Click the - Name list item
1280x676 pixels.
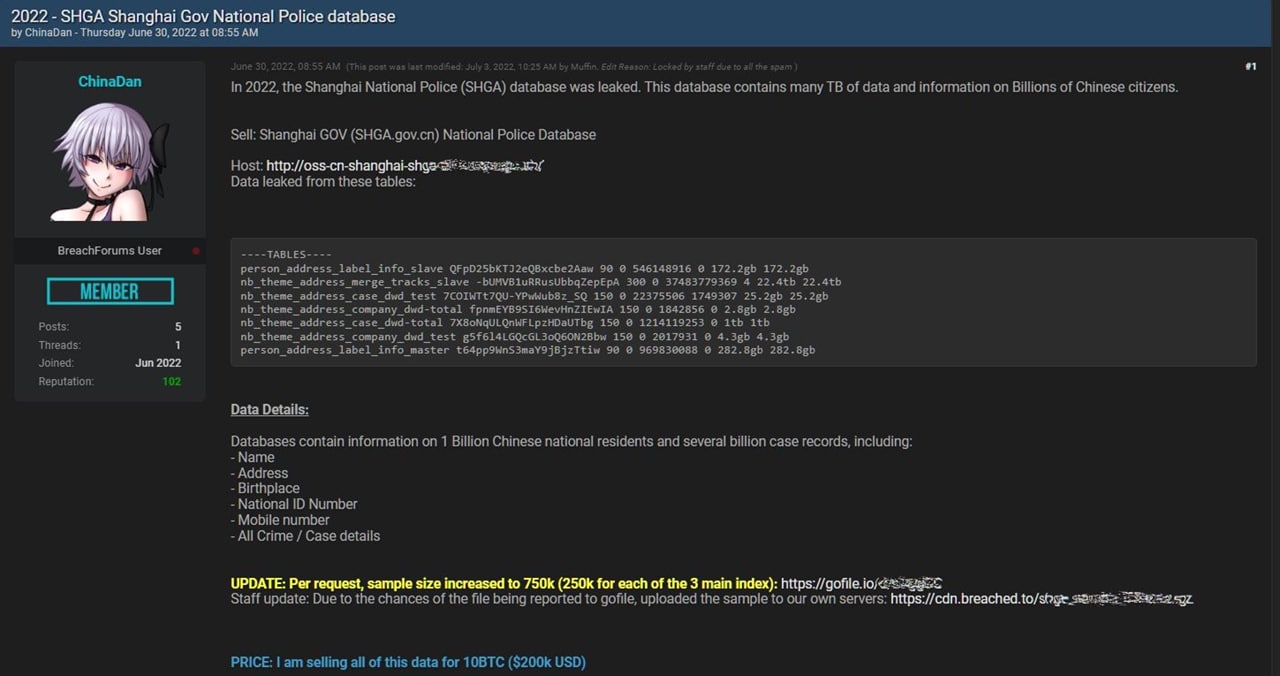coord(253,457)
